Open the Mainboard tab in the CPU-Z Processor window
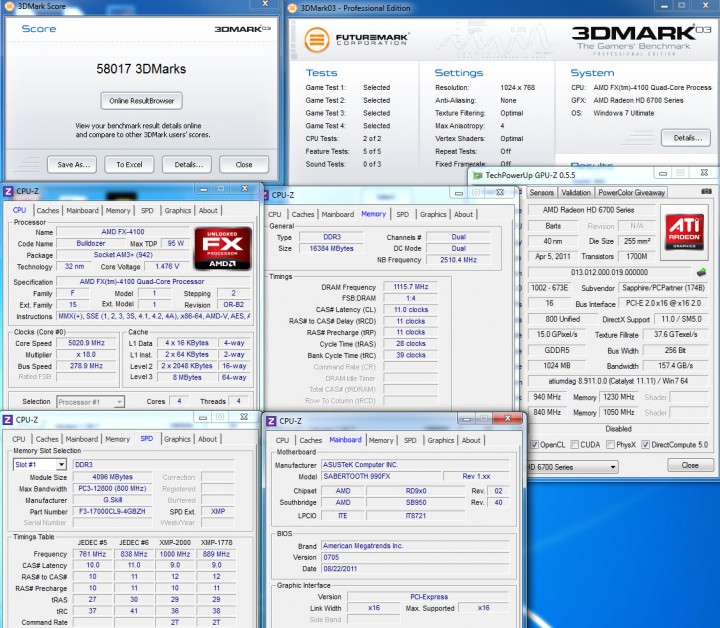The height and width of the screenshot is (628, 720). click(82, 210)
